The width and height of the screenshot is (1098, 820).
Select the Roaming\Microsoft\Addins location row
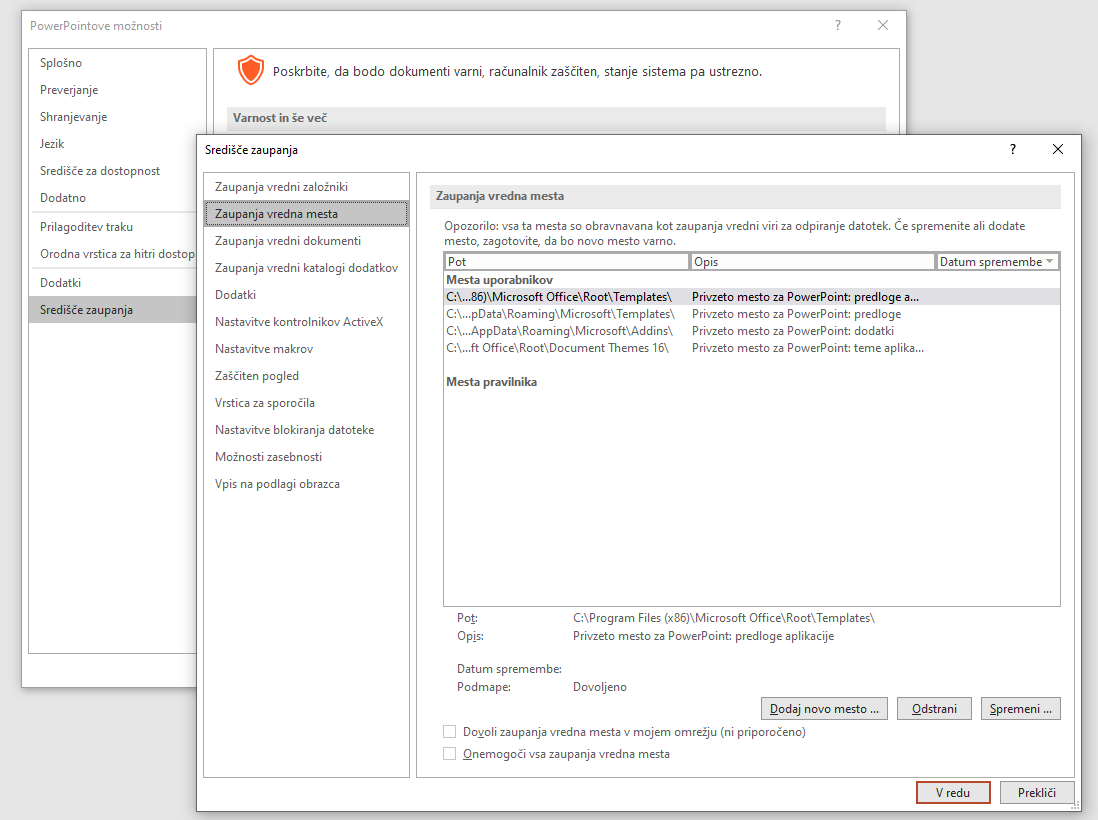pos(752,331)
